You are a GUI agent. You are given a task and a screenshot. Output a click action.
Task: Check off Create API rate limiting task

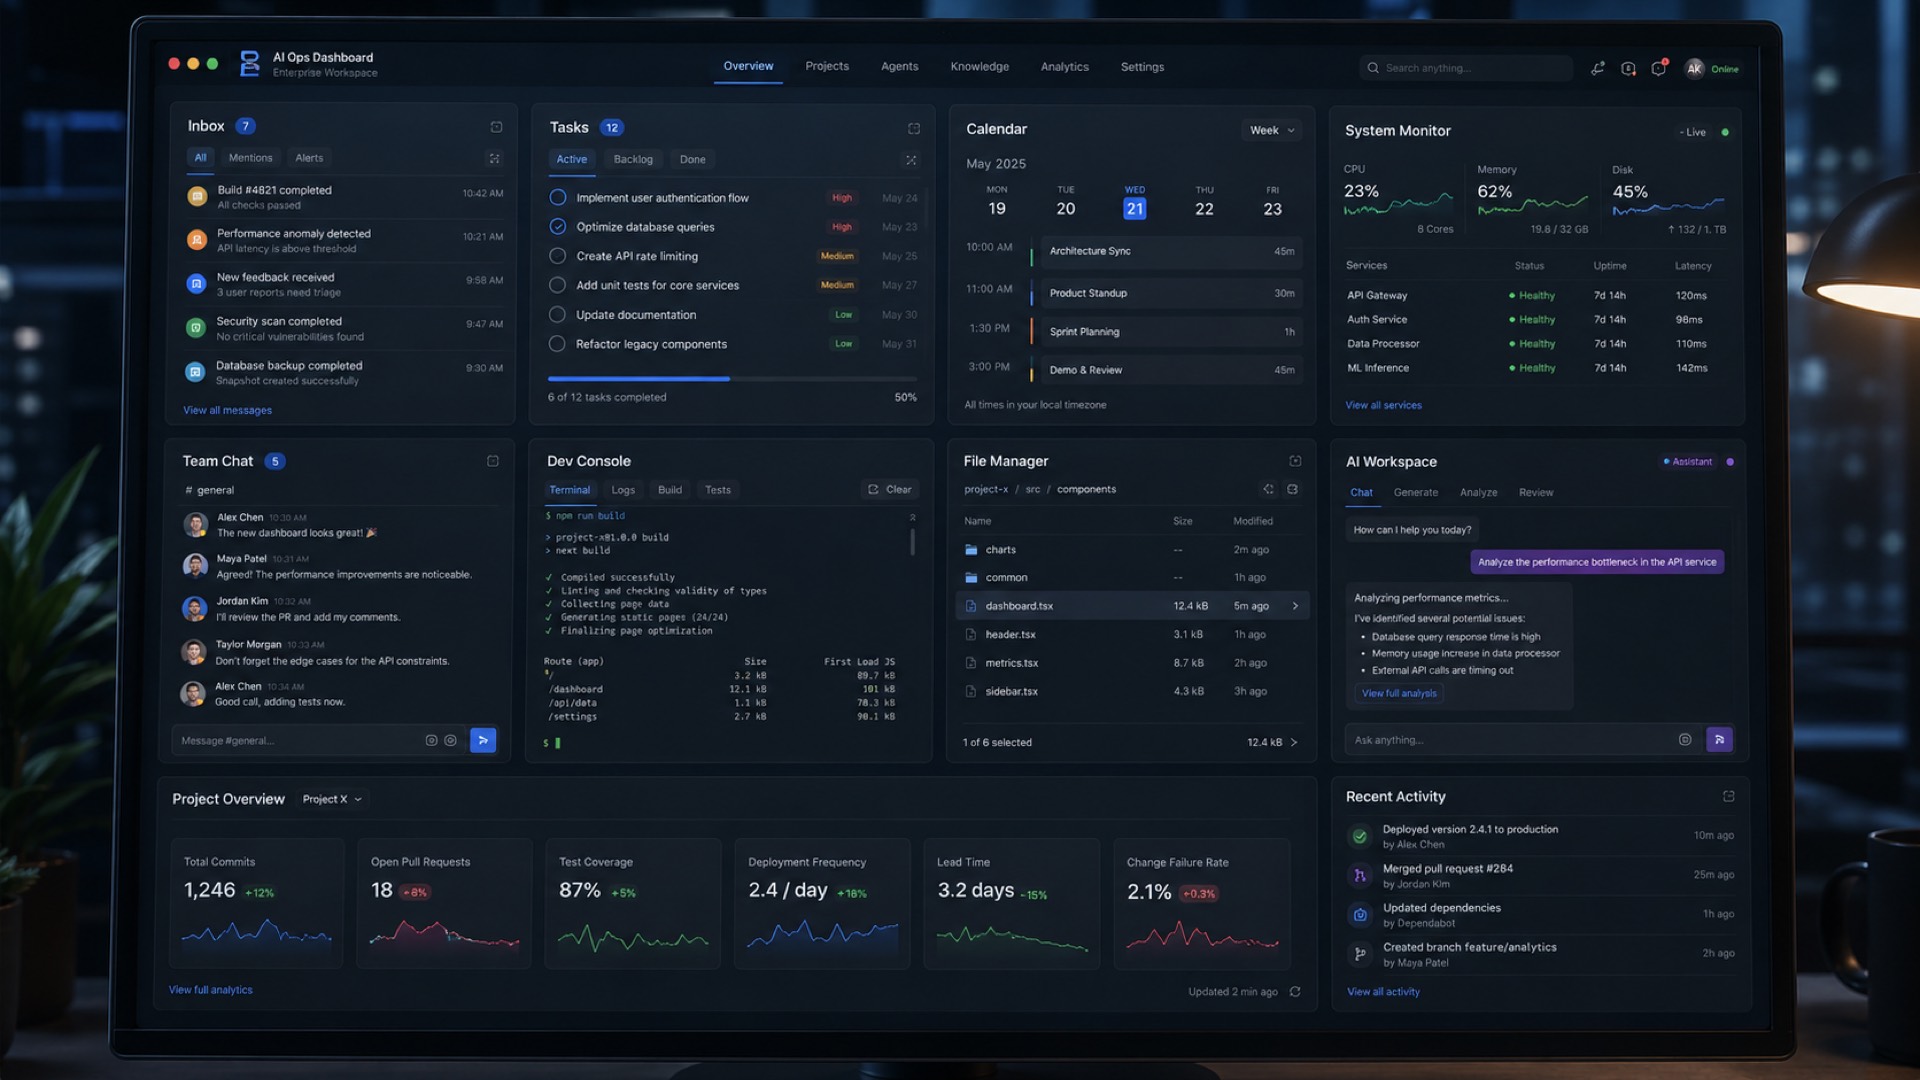558,256
